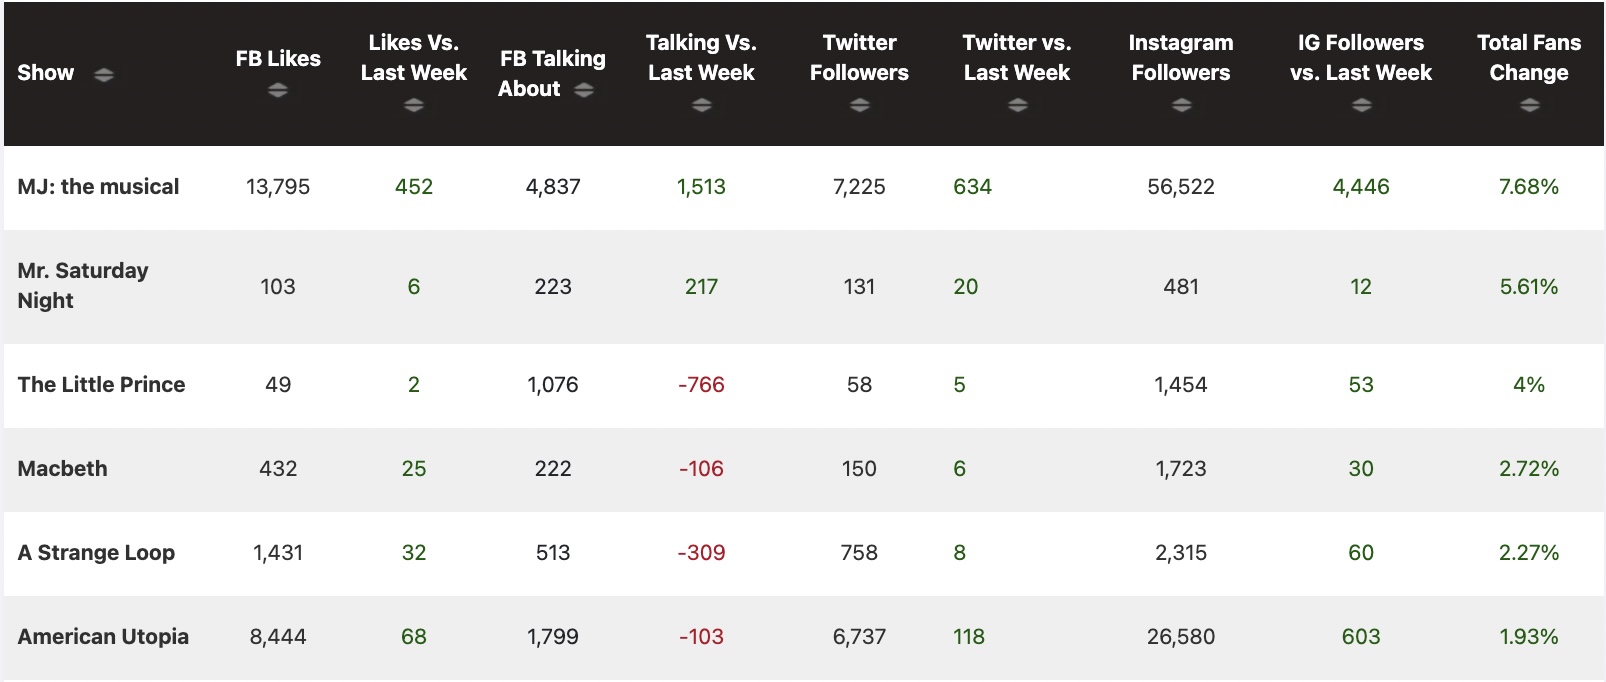Click the Macbeth show name
The height and width of the screenshot is (682, 1606).
62,469
